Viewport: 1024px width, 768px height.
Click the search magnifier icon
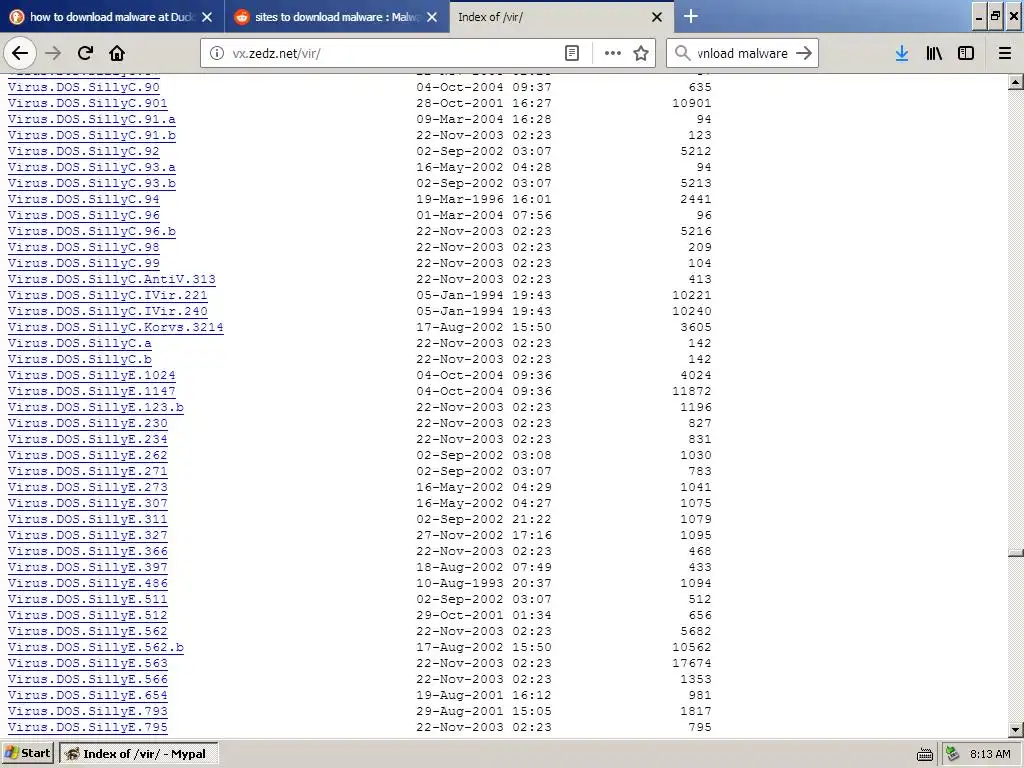pyautogui.click(x=682, y=53)
